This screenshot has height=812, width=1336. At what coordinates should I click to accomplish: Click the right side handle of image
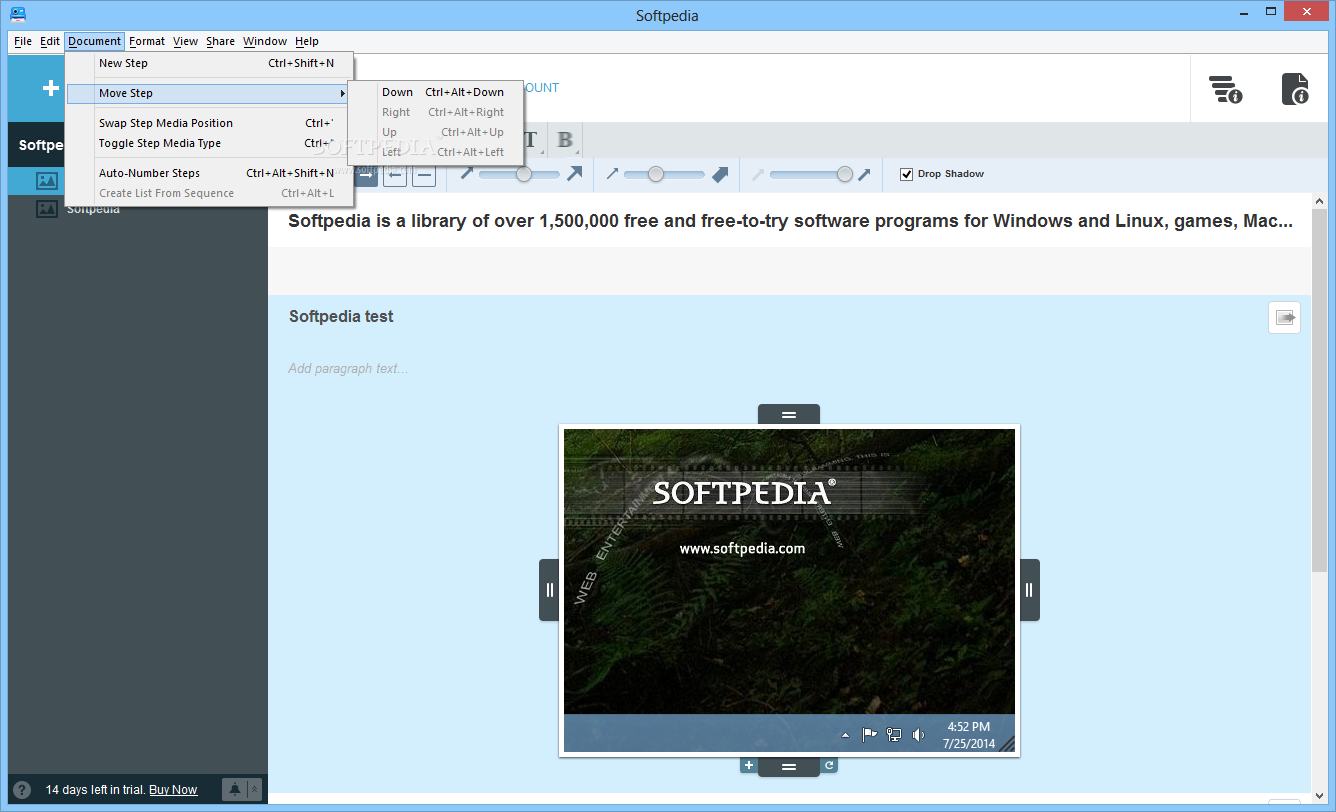[x=1029, y=590]
